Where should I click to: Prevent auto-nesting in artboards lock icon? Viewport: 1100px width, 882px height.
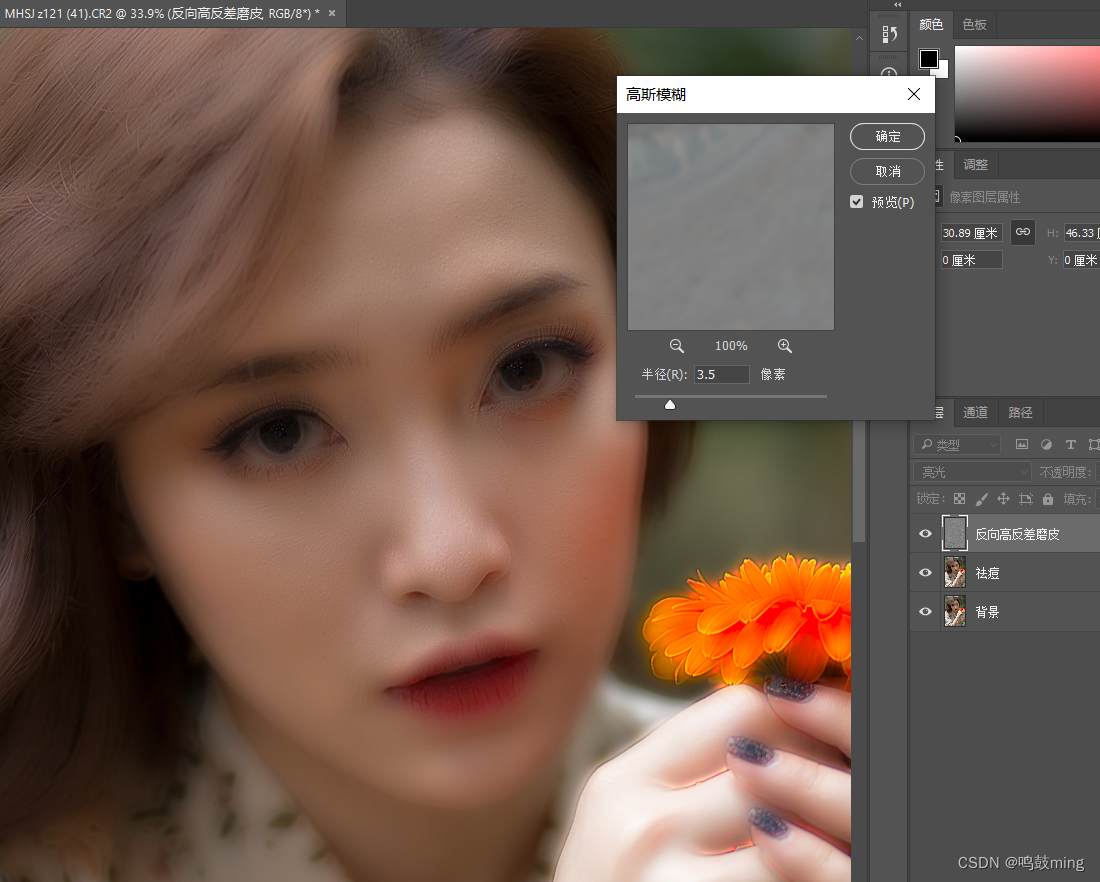1026,499
